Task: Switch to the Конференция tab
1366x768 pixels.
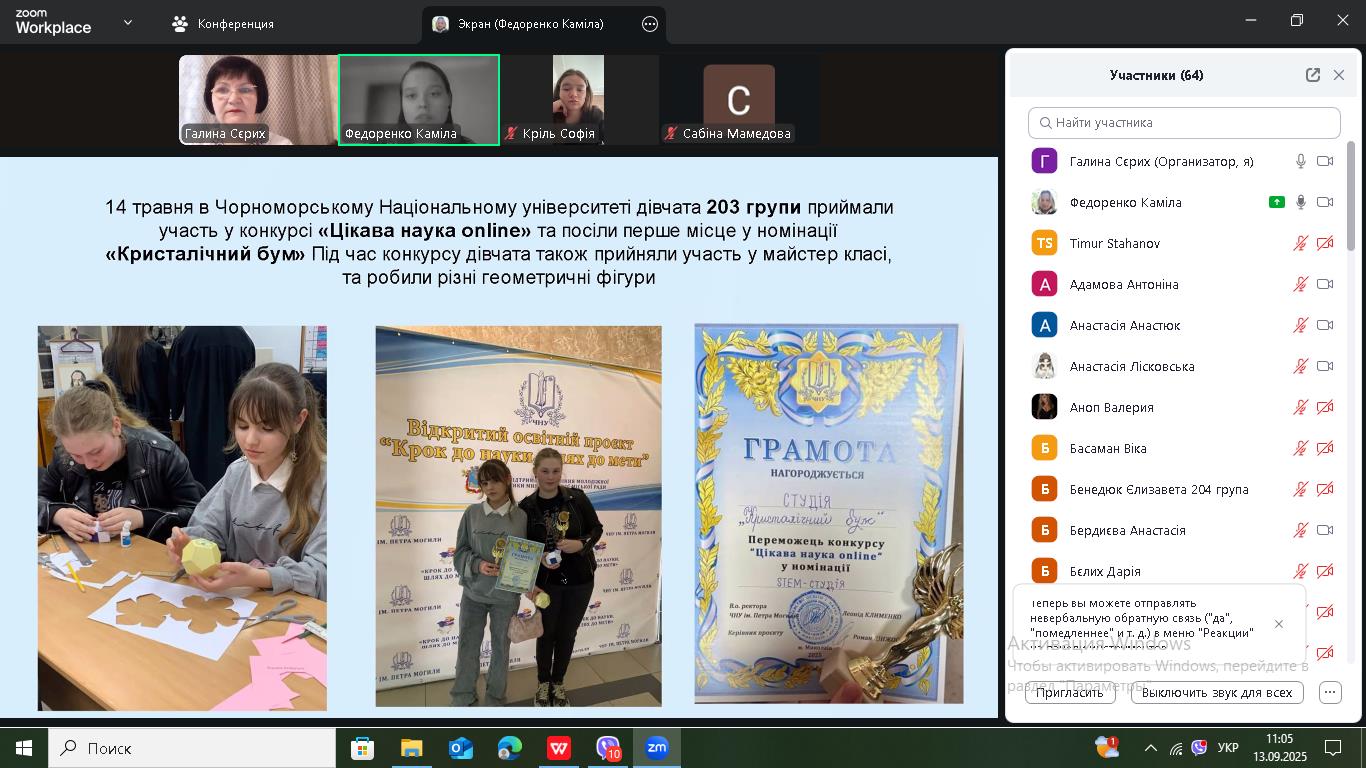Action: [x=224, y=24]
